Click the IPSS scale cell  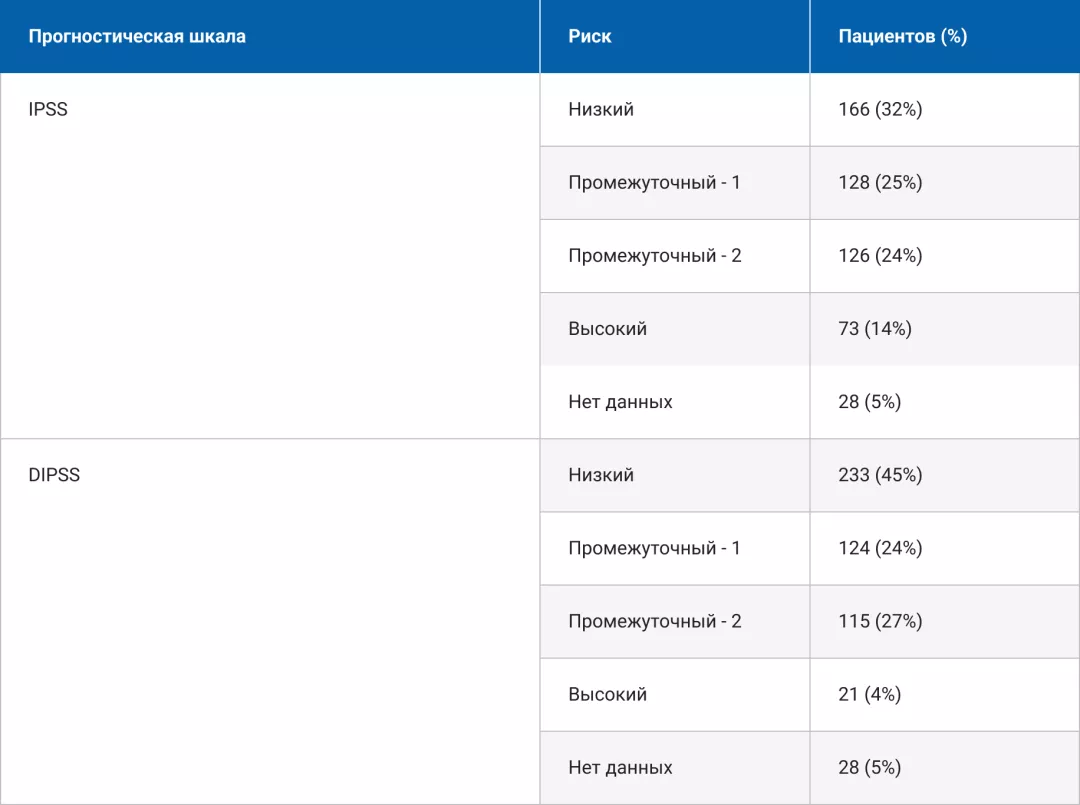point(48,110)
